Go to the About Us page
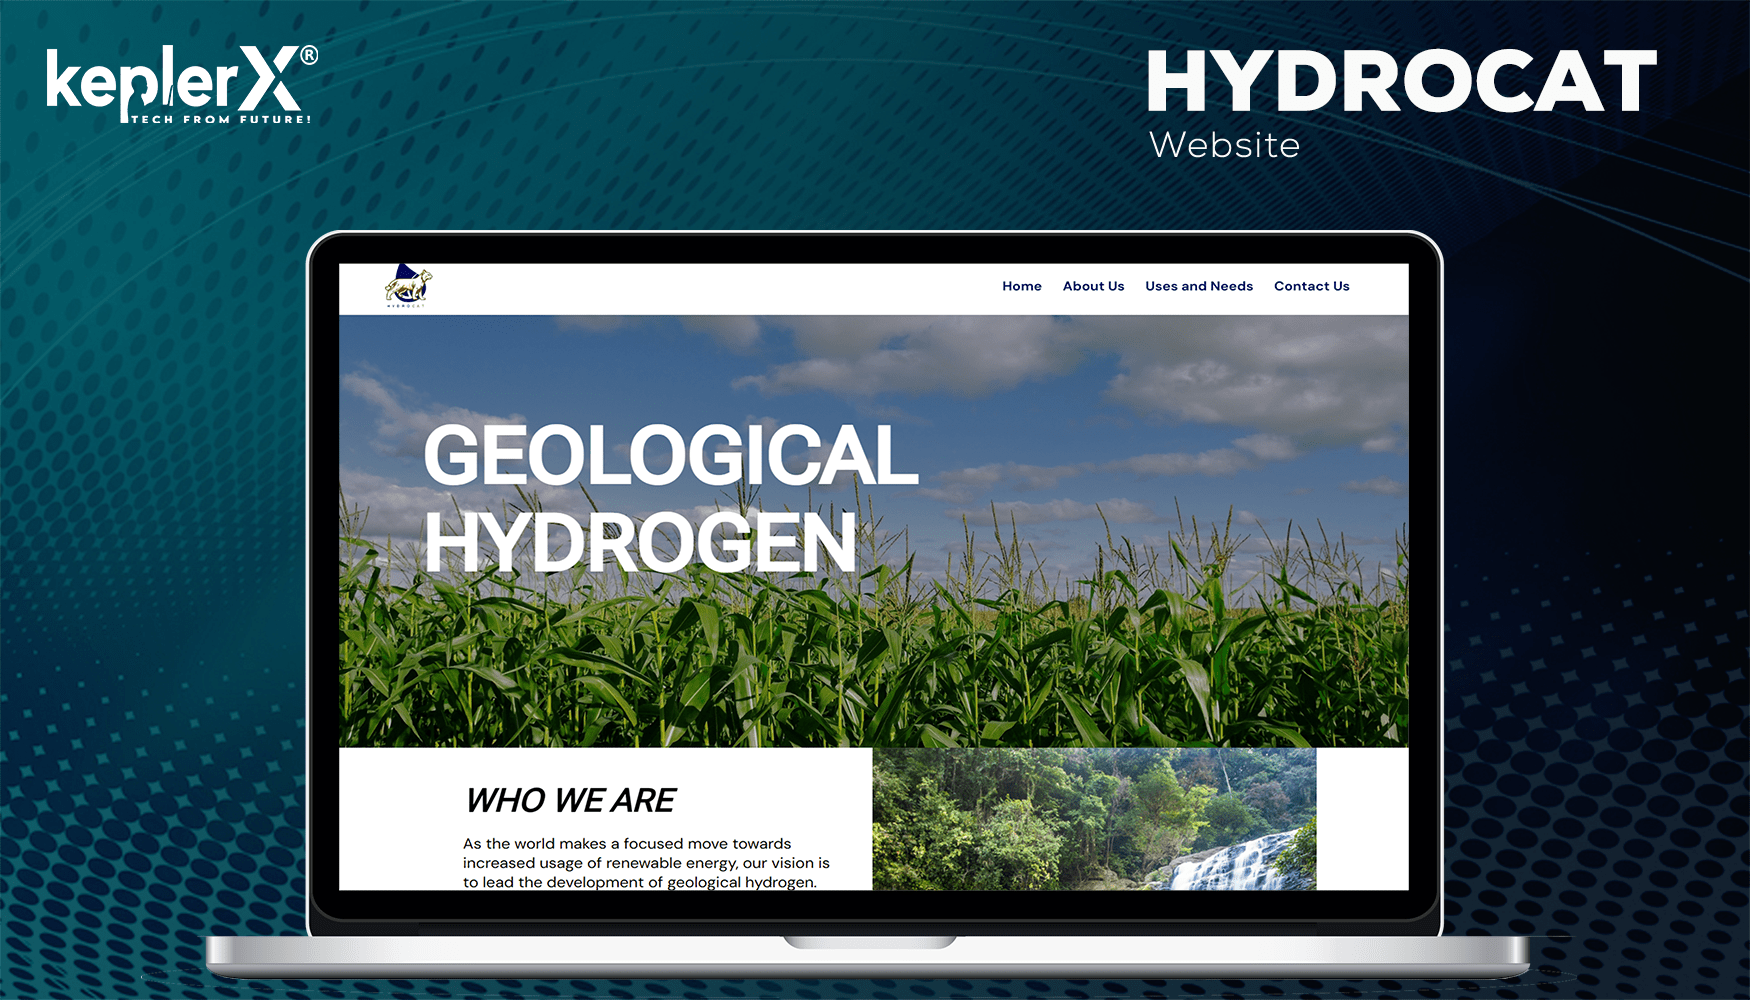 (x=1093, y=286)
